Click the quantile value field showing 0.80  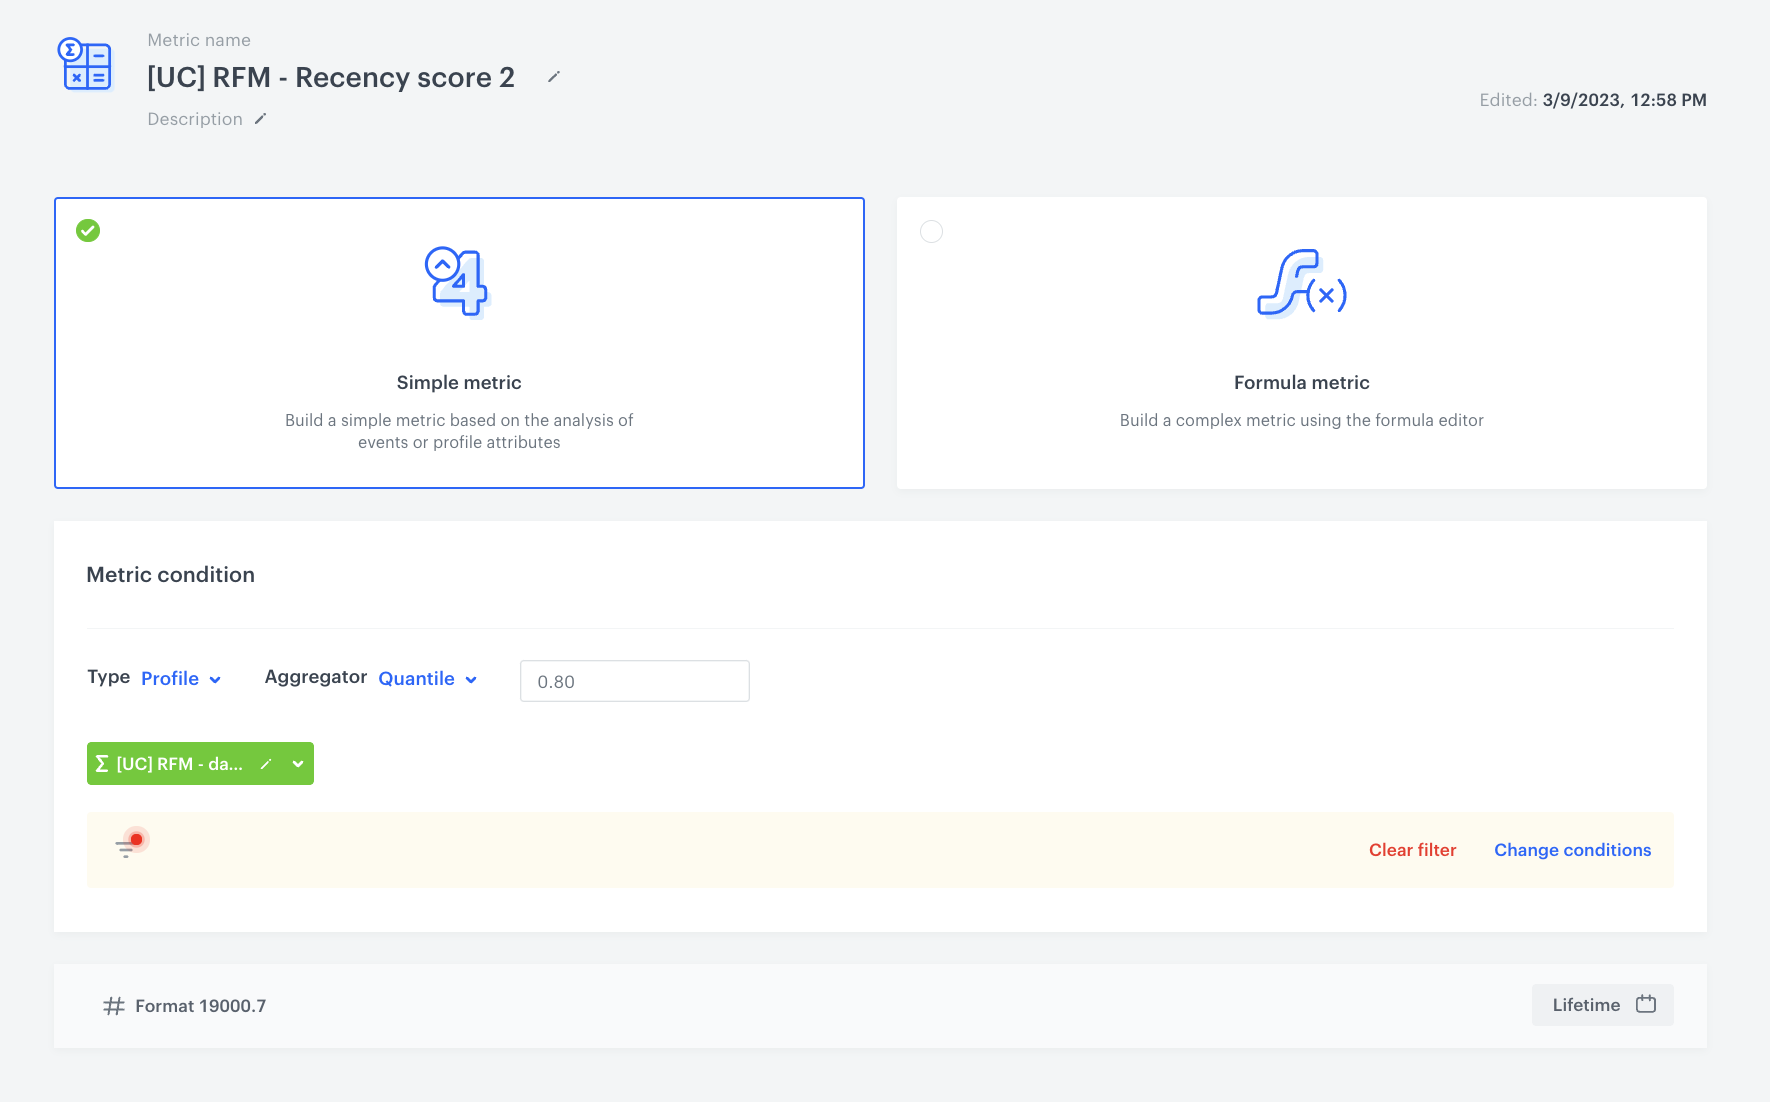click(634, 681)
